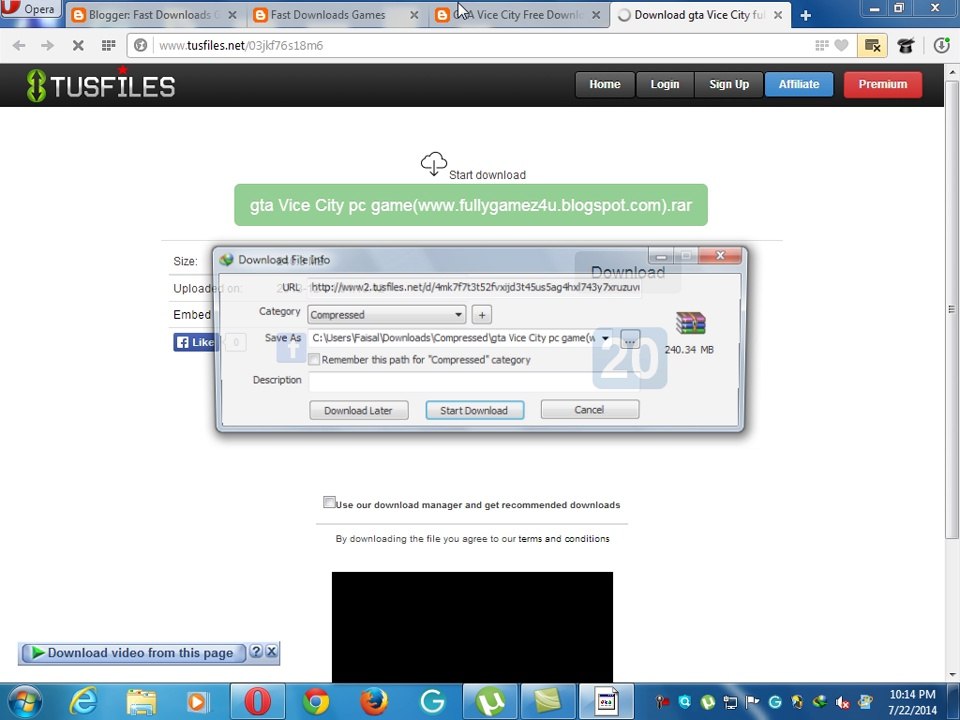This screenshot has height=720, width=960.
Task: Click the volume muted tray icon
Action: tap(842, 702)
